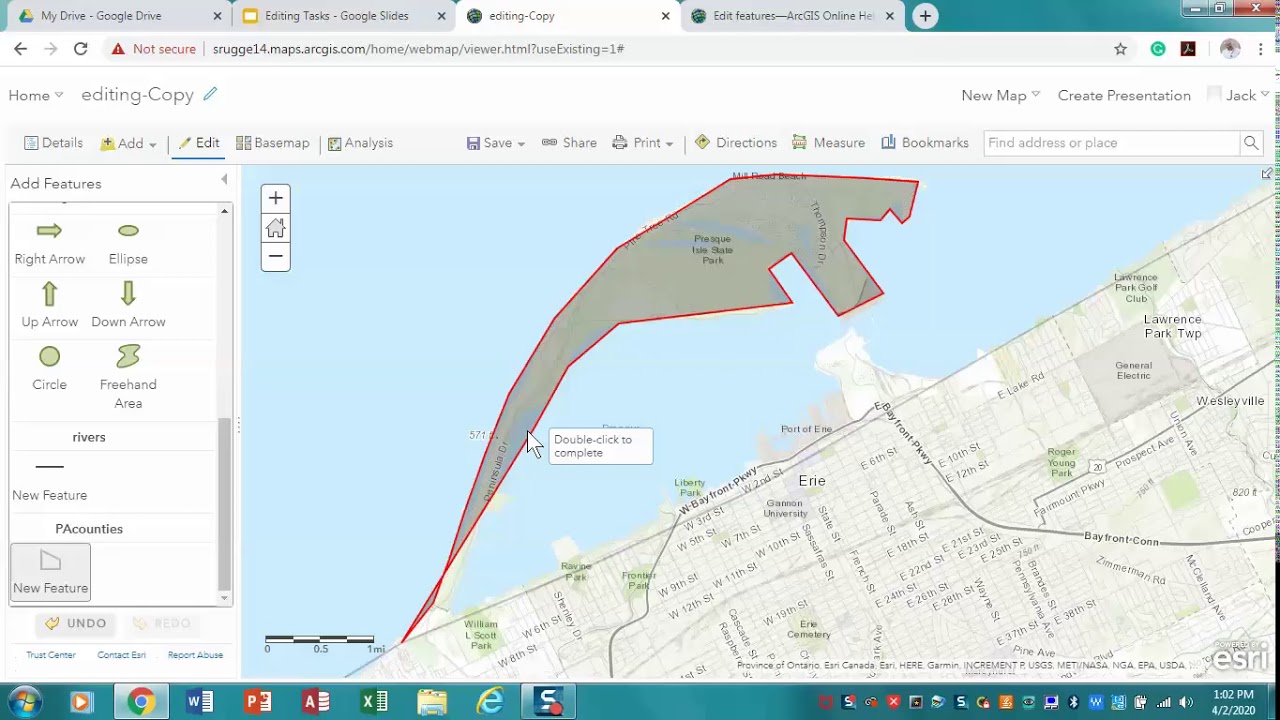Click the Share button
Screen dimensions: 1280x720
[569, 143]
